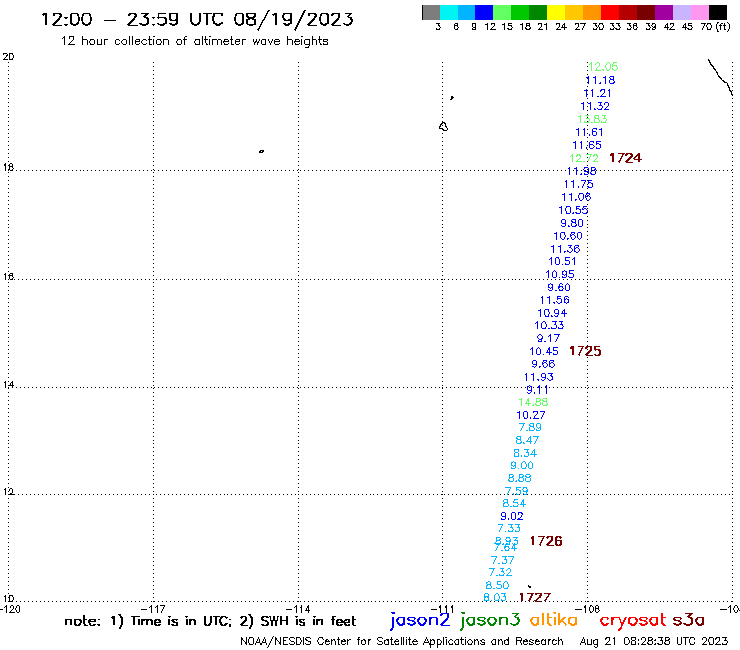Click the 10.27 wave height reading
Image resolution: width=740 pixels, height=650 pixels.
point(531,415)
